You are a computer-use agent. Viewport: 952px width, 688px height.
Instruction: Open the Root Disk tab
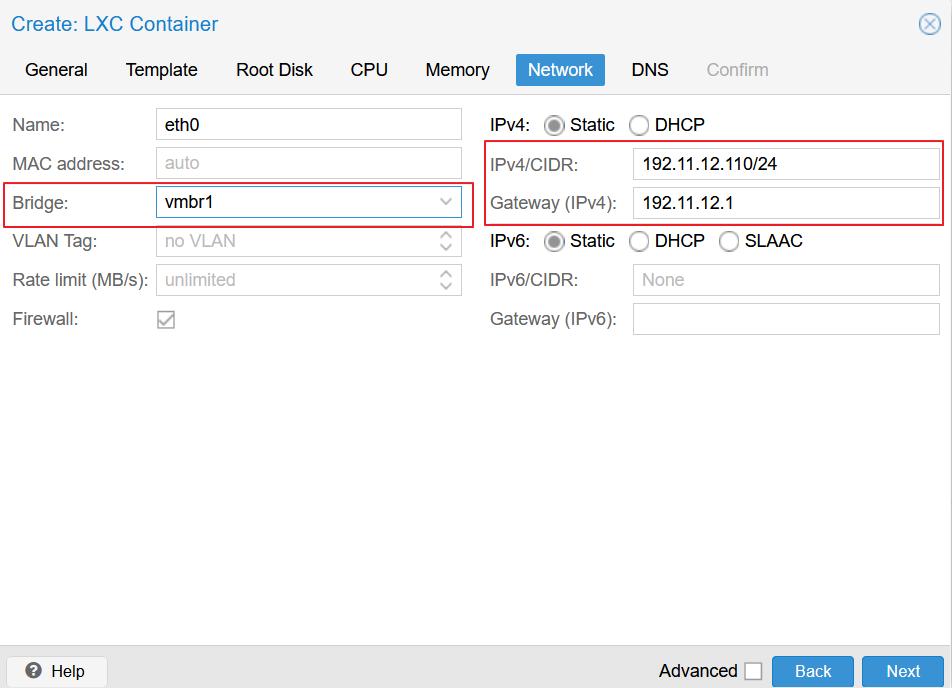pyautogui.click(x=274, y=70)
